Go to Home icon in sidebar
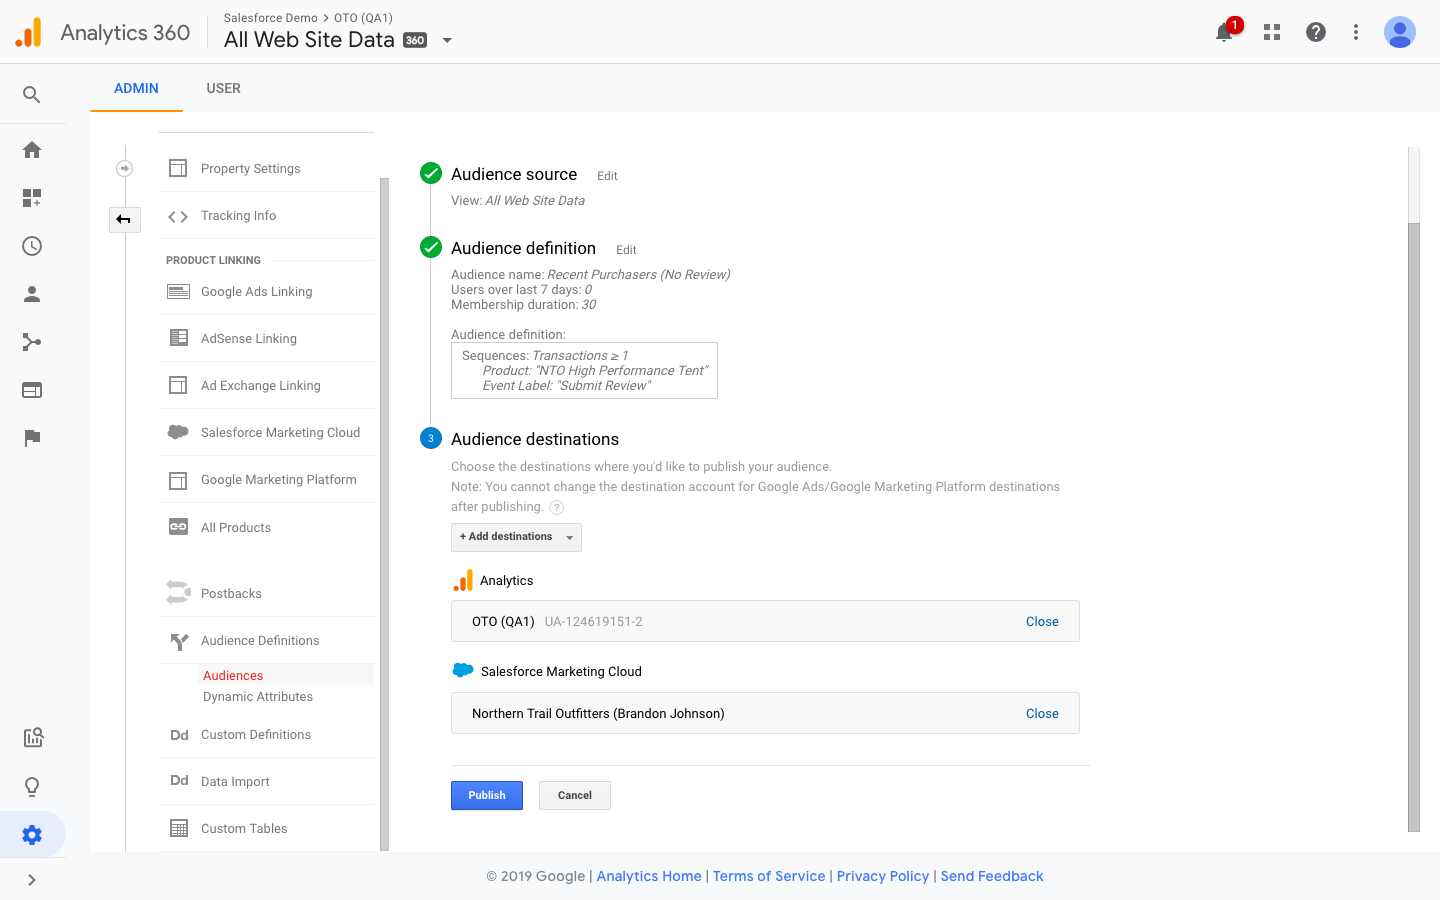This screenshot has height=900, width=1440. 32,150
